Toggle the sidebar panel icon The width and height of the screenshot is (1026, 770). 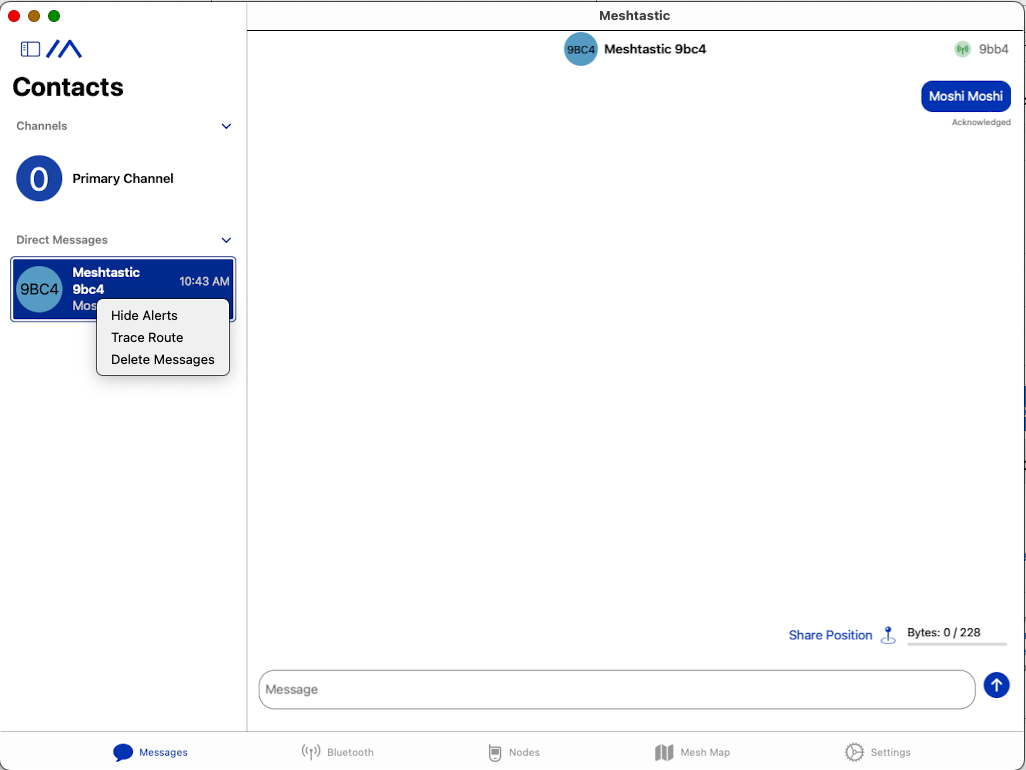tap(30, 49)
